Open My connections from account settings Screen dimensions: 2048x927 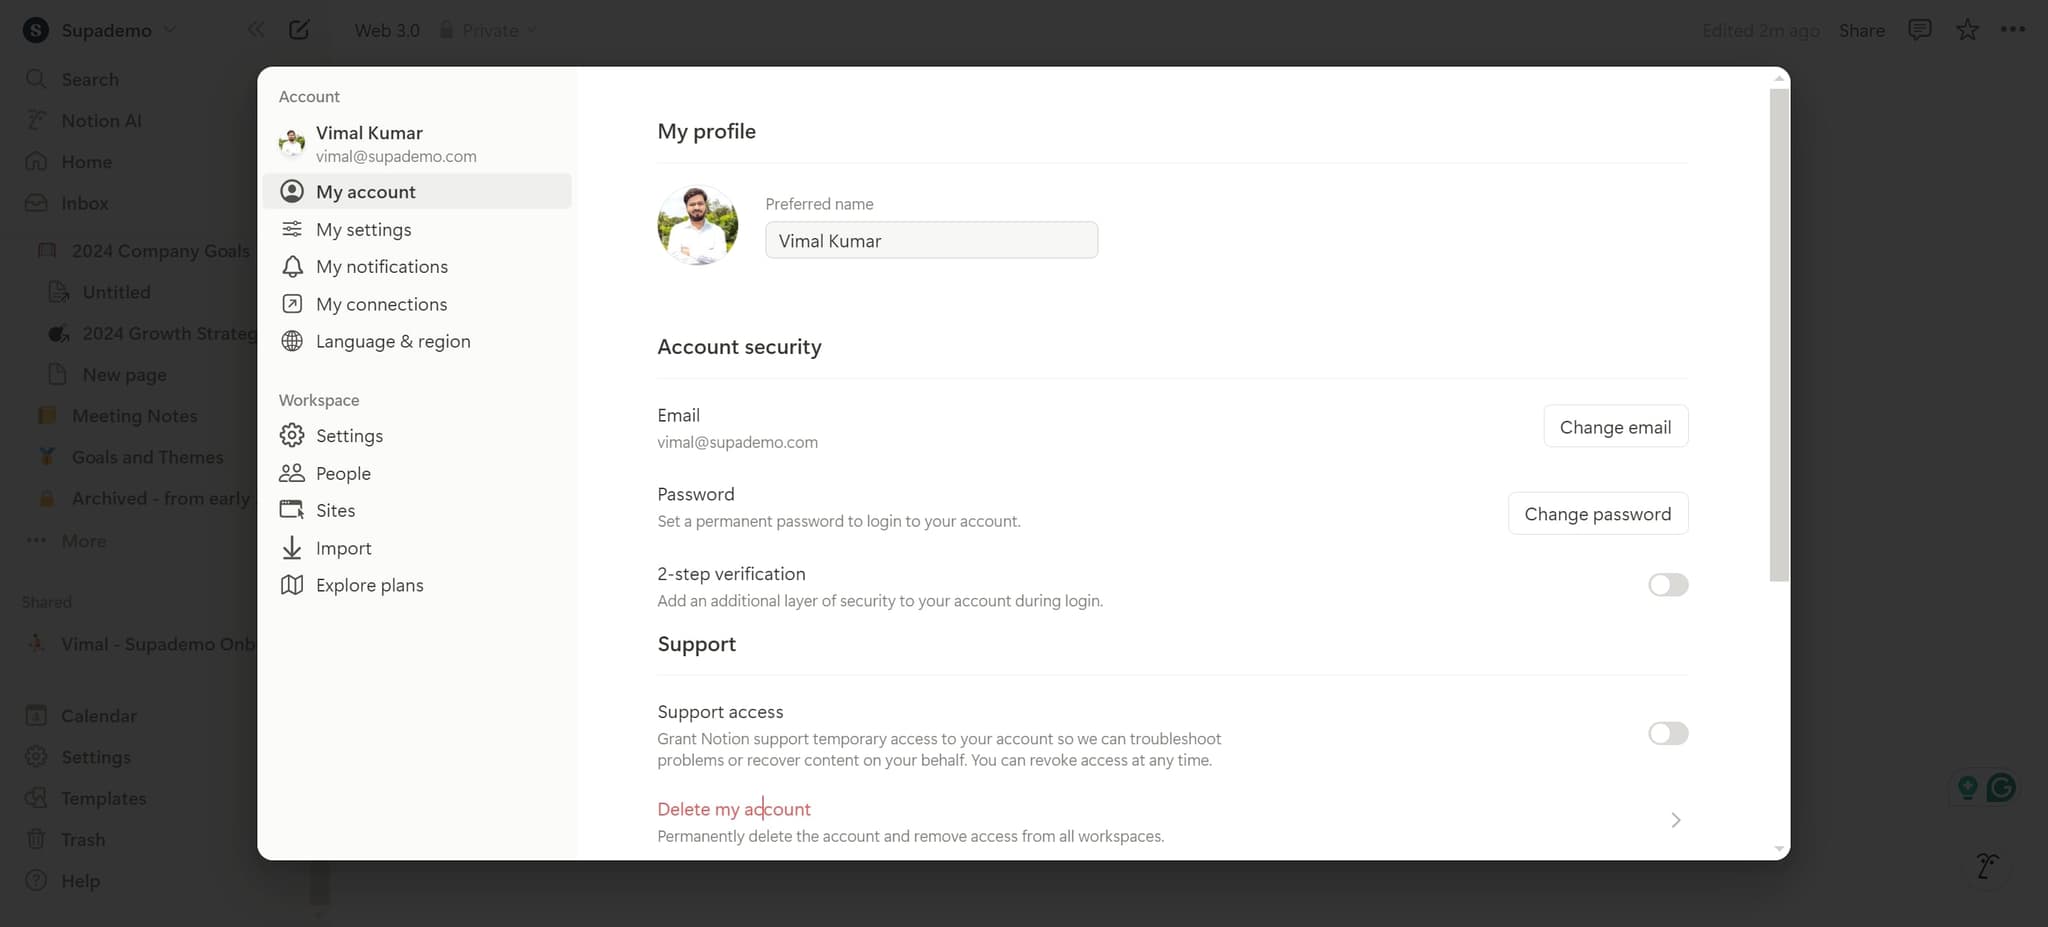pos(381,304)
